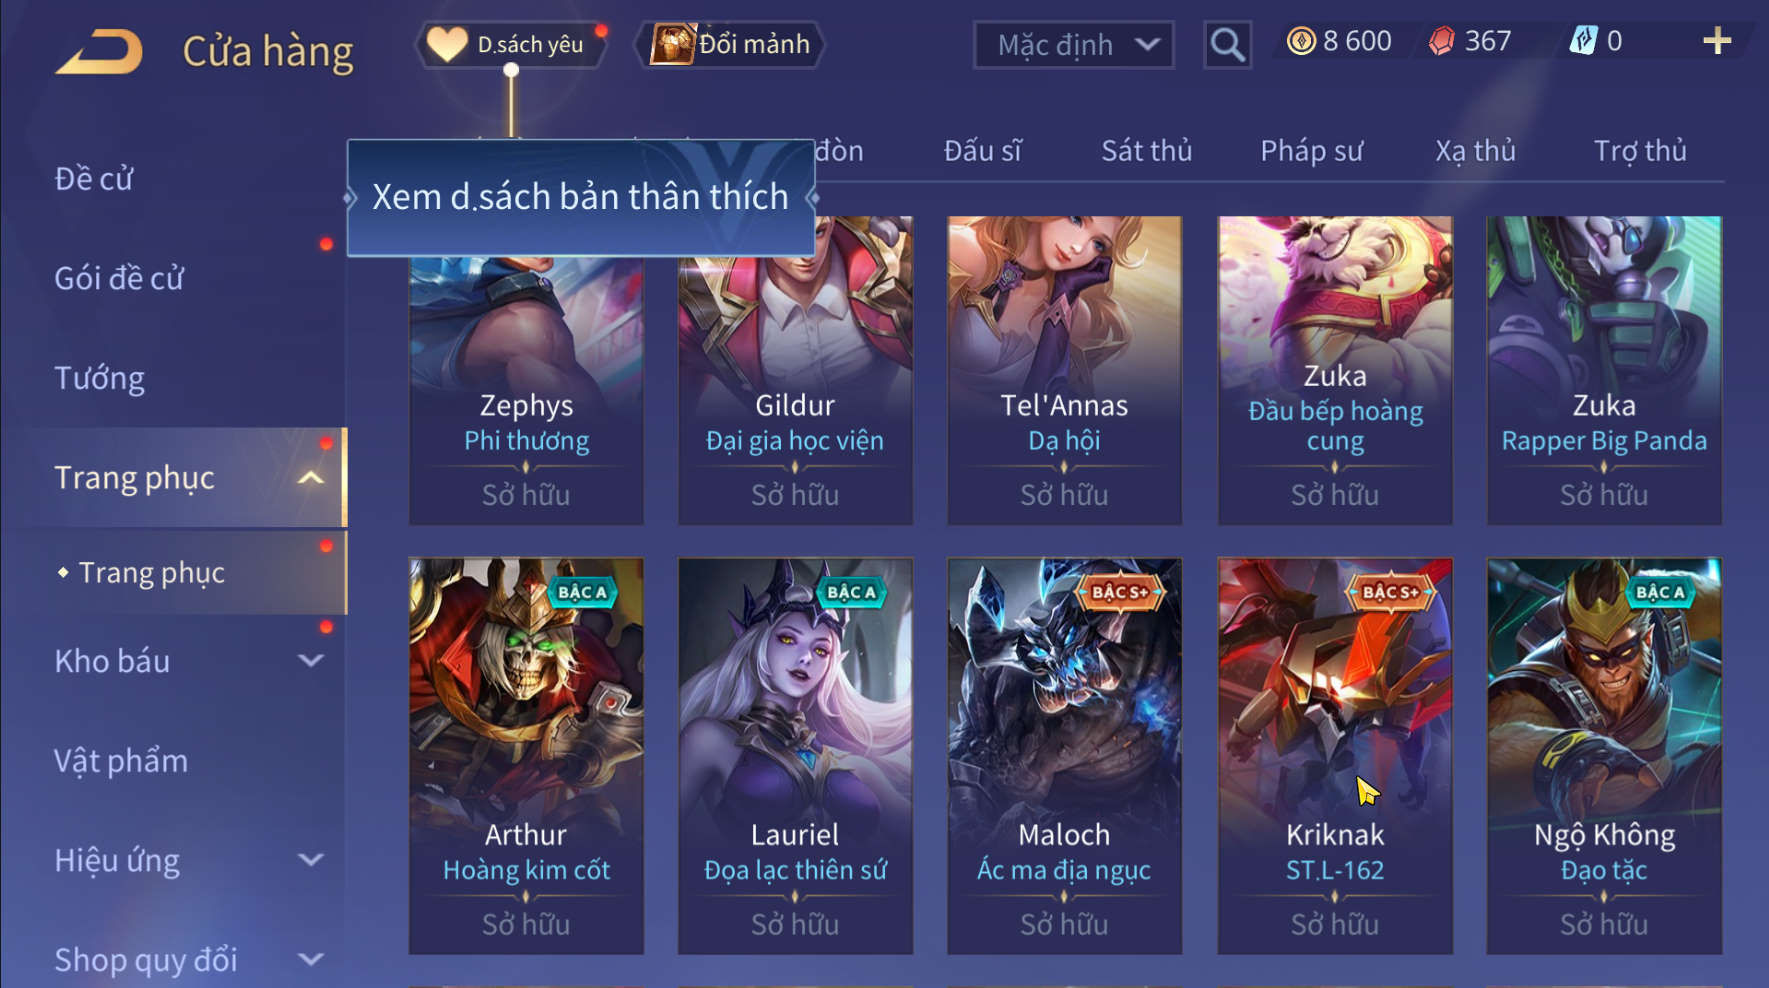Click the back arrow icon beside Cửa hàng
The width and height of the screenshot is (1769, 988).
pos(99,52)
